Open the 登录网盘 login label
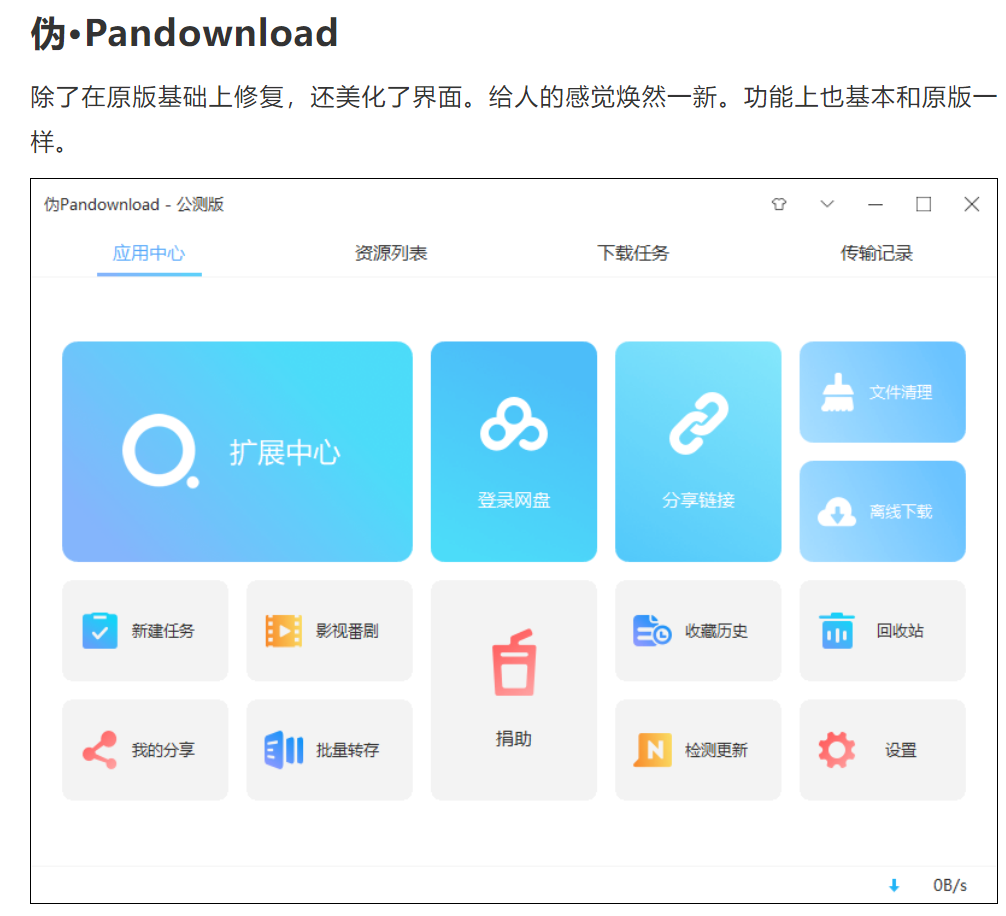This screenshot has width=1006, height=916. coord(513,500)
